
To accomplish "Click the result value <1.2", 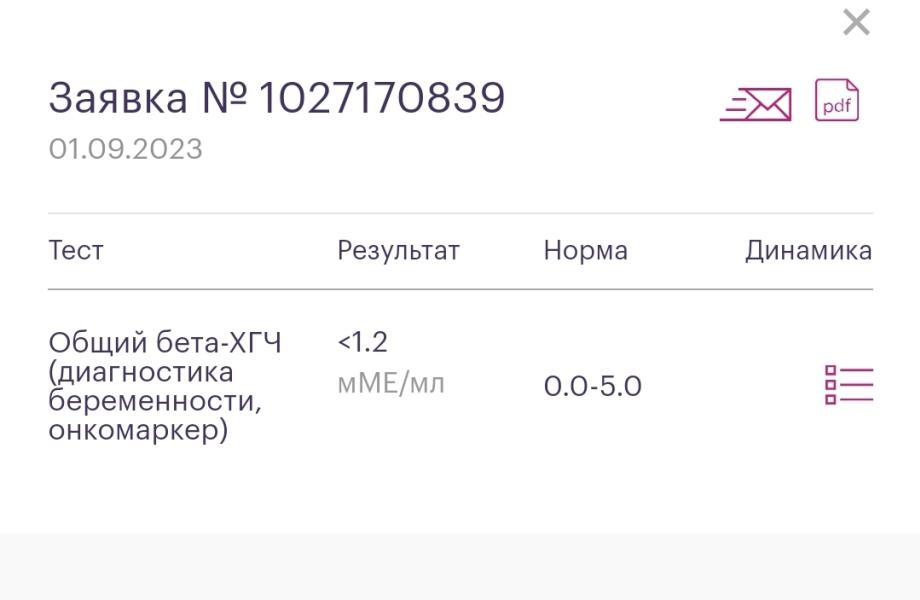I will coord(363,342).
